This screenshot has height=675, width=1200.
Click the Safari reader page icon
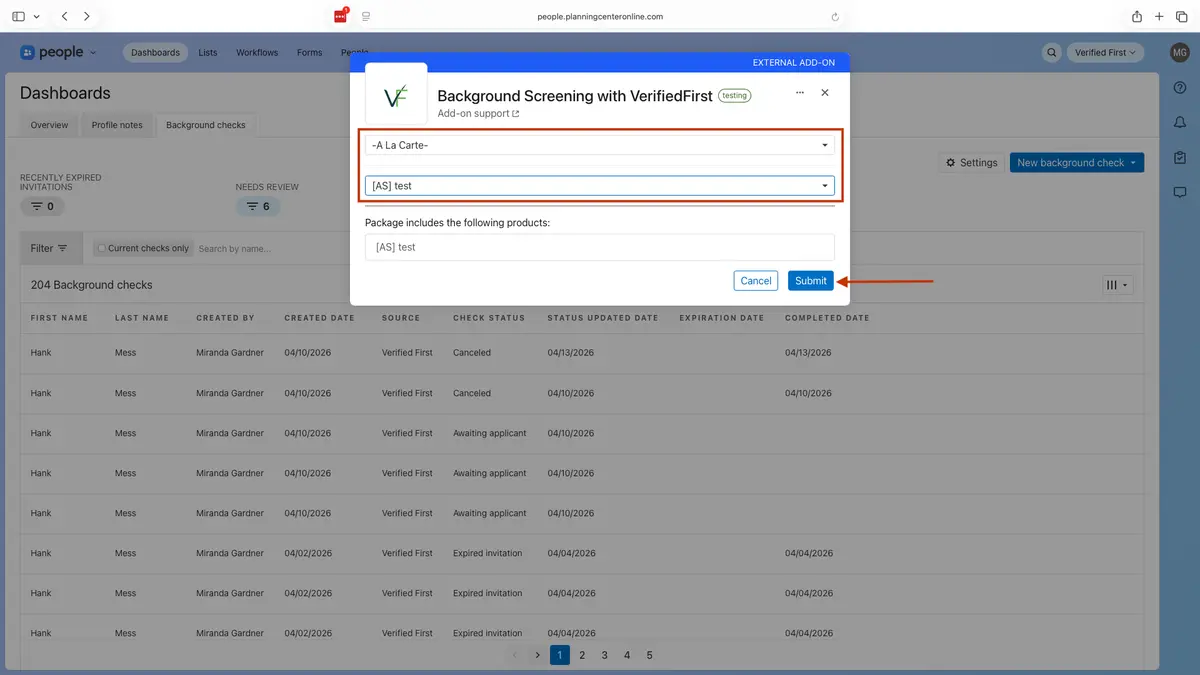366,17
